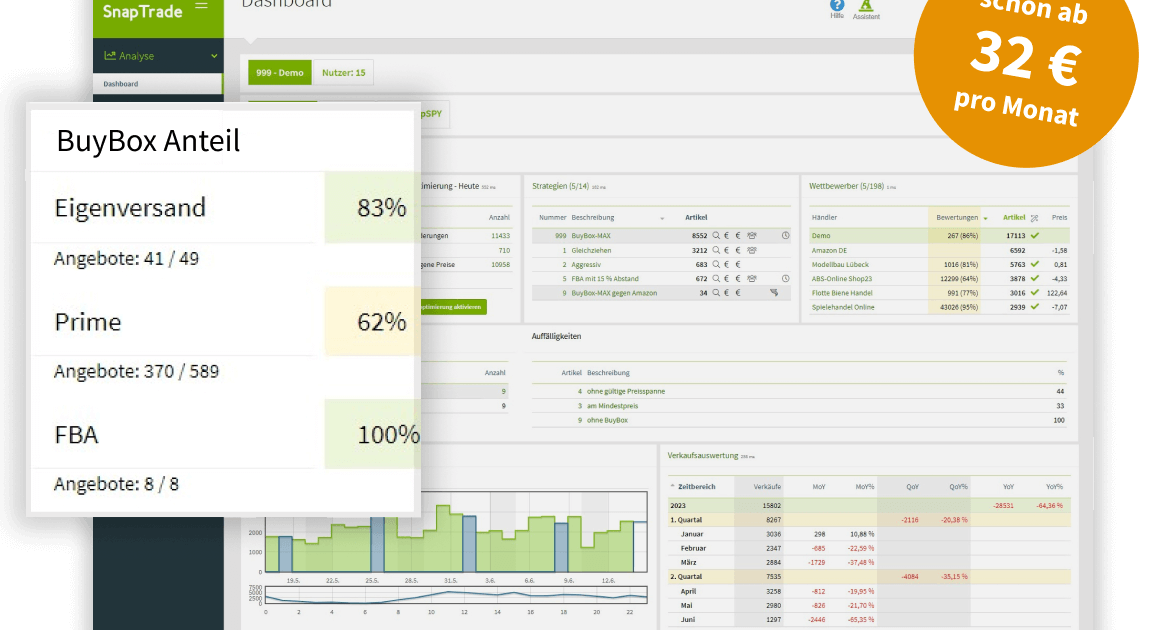
Task: Click the second euro icon in Aggressiv row
Action: tap(738, 264)
